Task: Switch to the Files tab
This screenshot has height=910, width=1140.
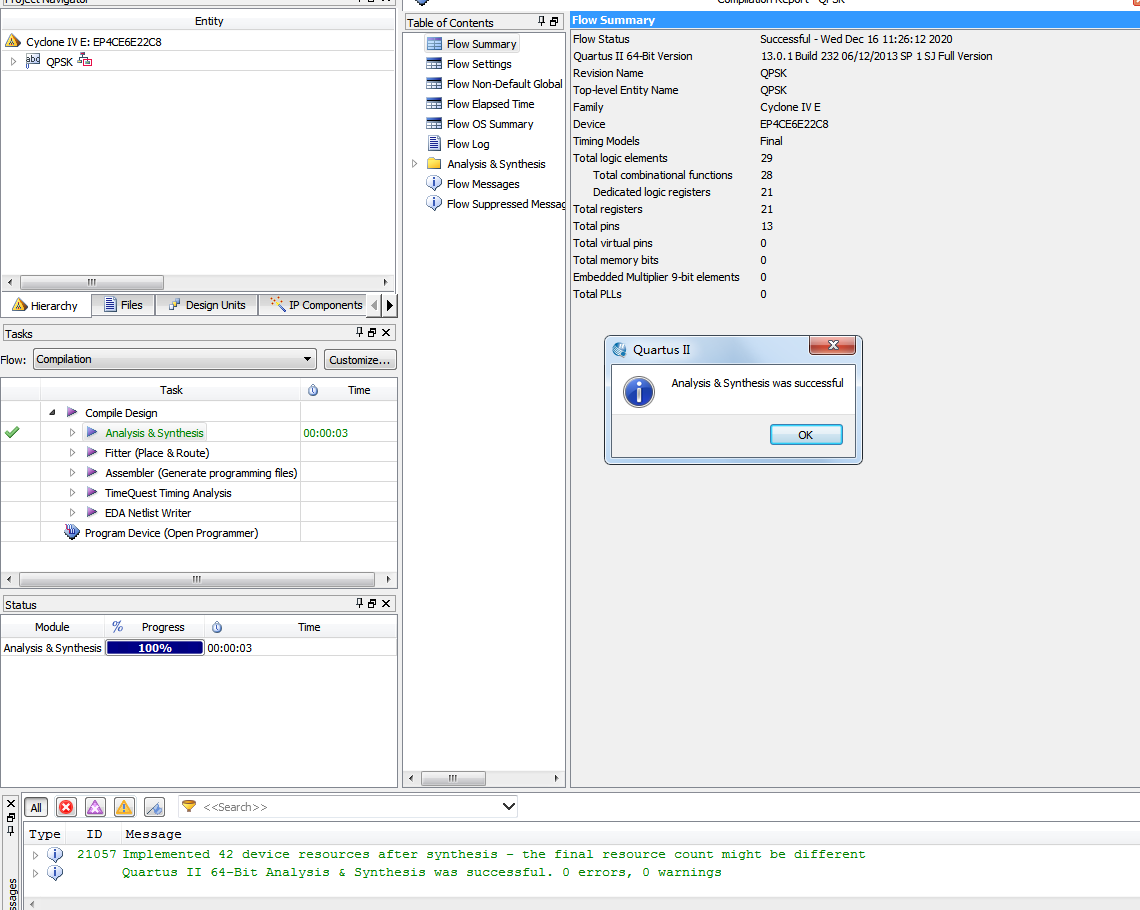Action: 122,305
